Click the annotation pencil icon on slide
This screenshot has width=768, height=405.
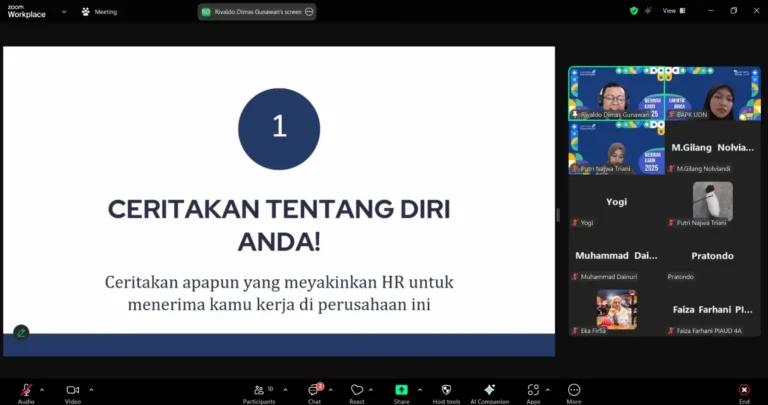pyautogui.click(x=21, y=333)
